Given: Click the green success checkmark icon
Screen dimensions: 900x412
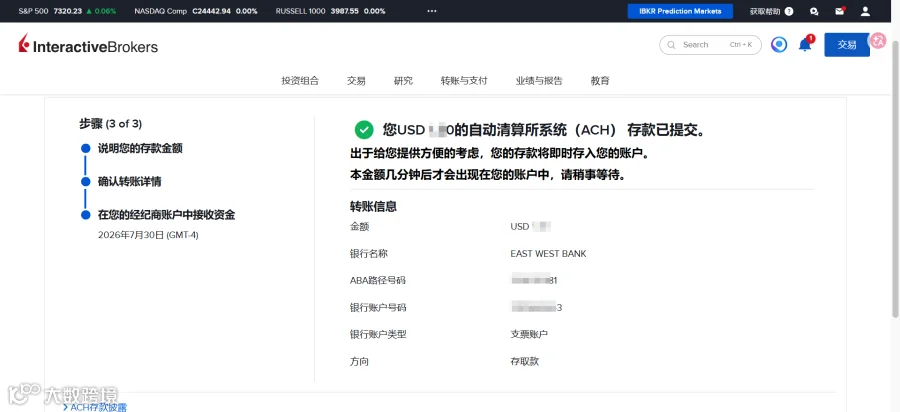Looking at the screenshot, I should pyautogui.click(x=364, y=130).
